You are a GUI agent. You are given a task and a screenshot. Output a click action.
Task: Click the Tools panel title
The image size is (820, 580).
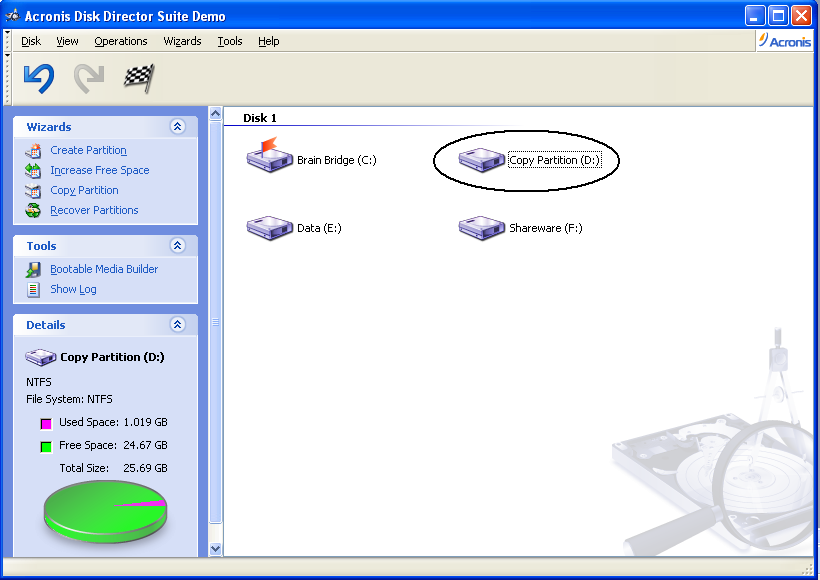pyautogui.click(x=41, y=246)
